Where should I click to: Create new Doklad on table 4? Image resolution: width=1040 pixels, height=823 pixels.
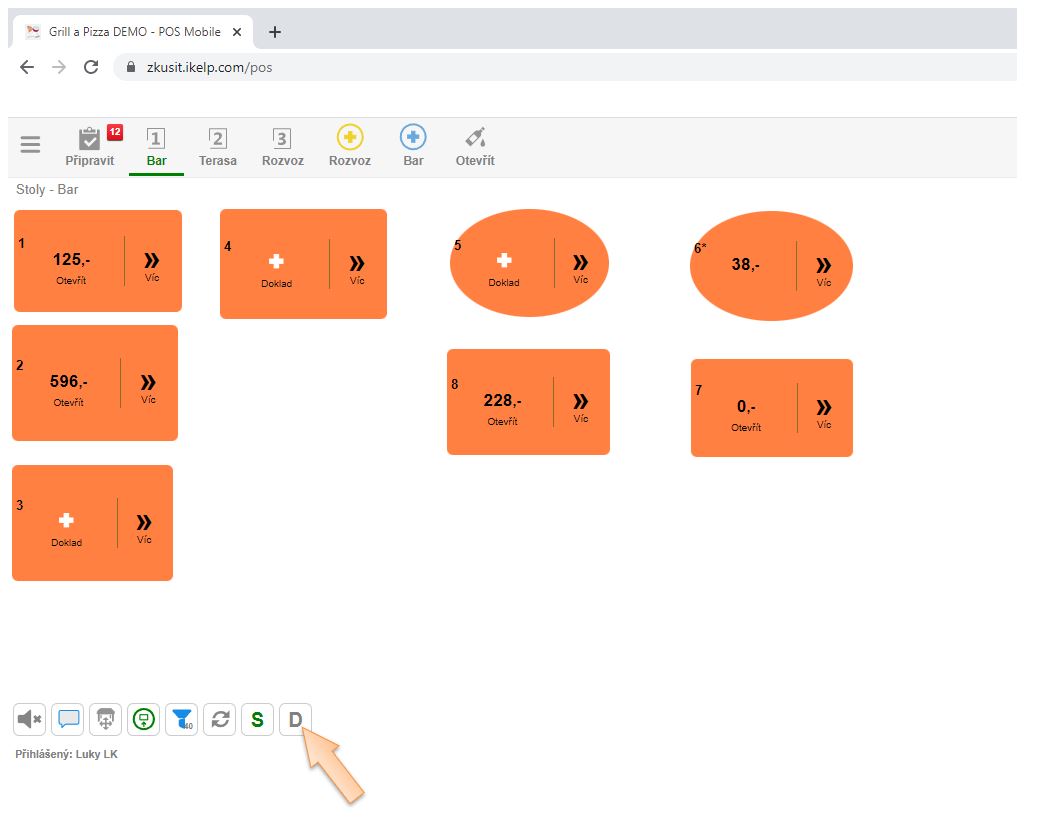276,266
